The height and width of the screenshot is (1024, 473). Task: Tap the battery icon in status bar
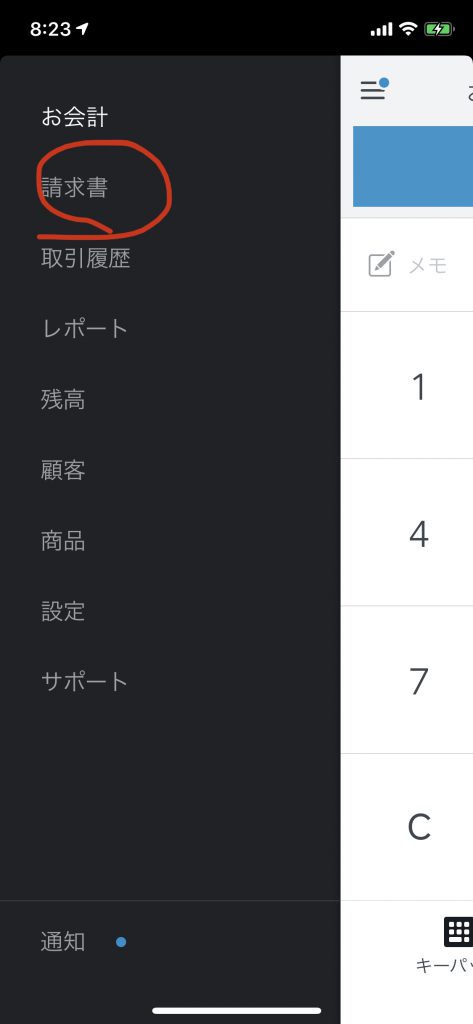[x=439, y=29]
